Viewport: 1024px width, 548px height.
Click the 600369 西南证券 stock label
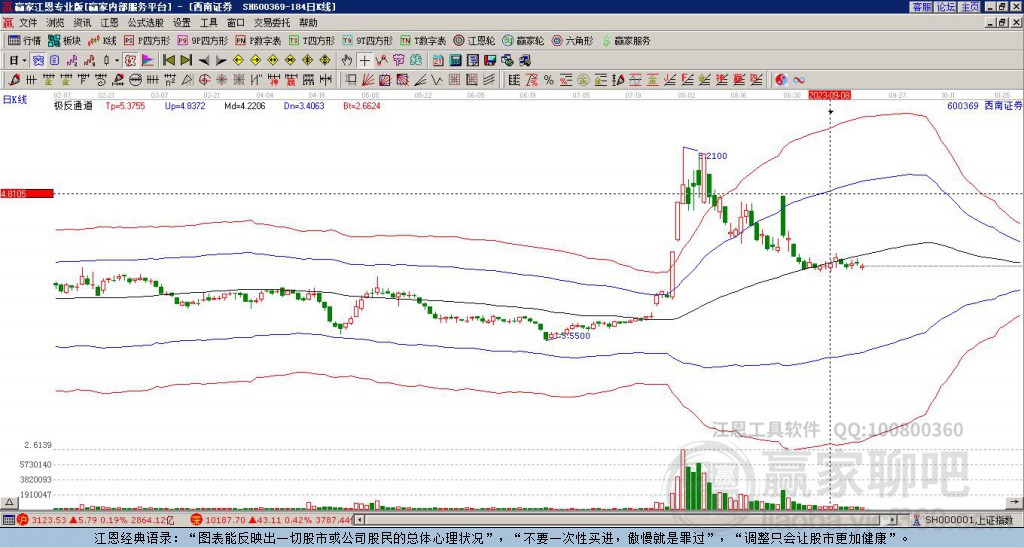(984, 106)
